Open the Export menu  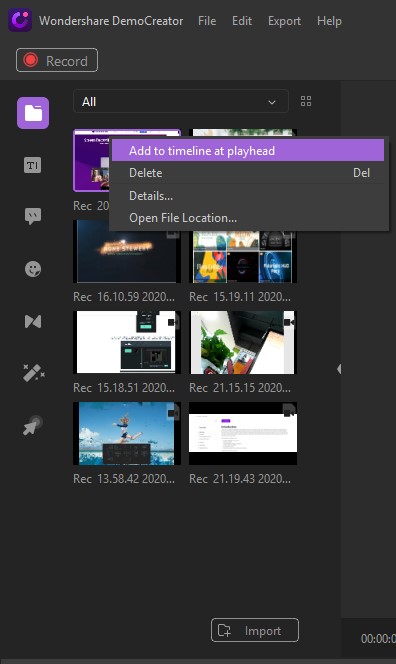284,21
